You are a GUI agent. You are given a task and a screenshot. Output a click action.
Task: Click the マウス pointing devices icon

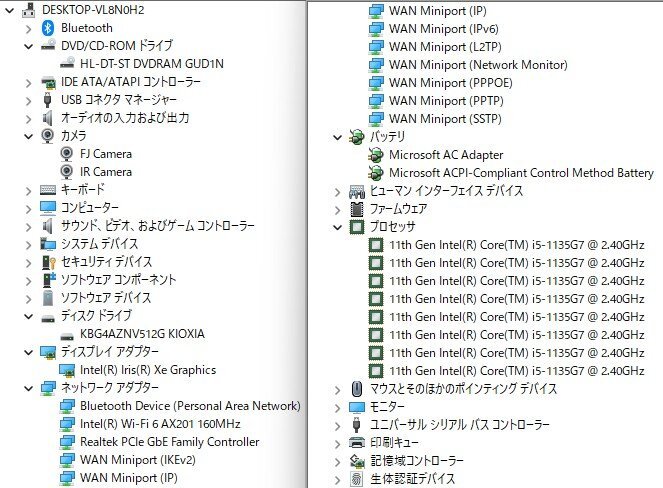click(357, 389)
